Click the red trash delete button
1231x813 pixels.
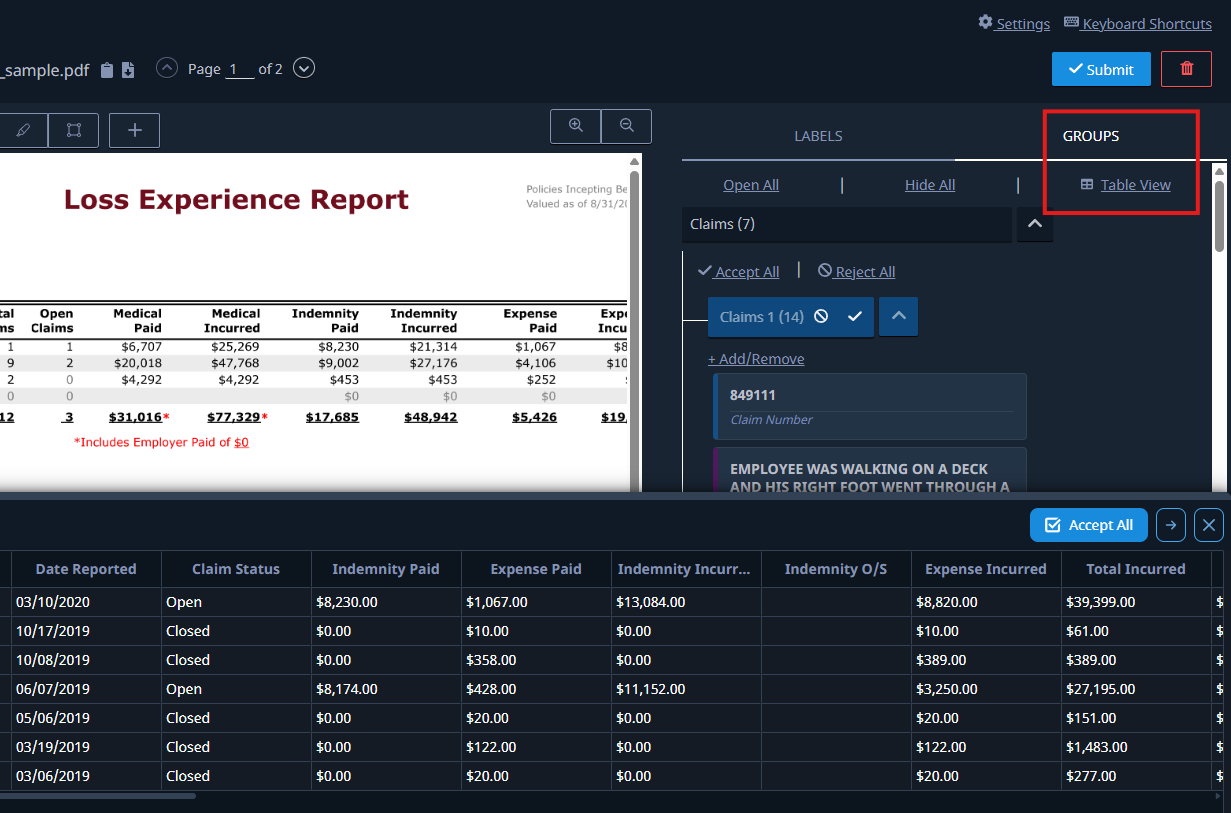click(1187, 69)
